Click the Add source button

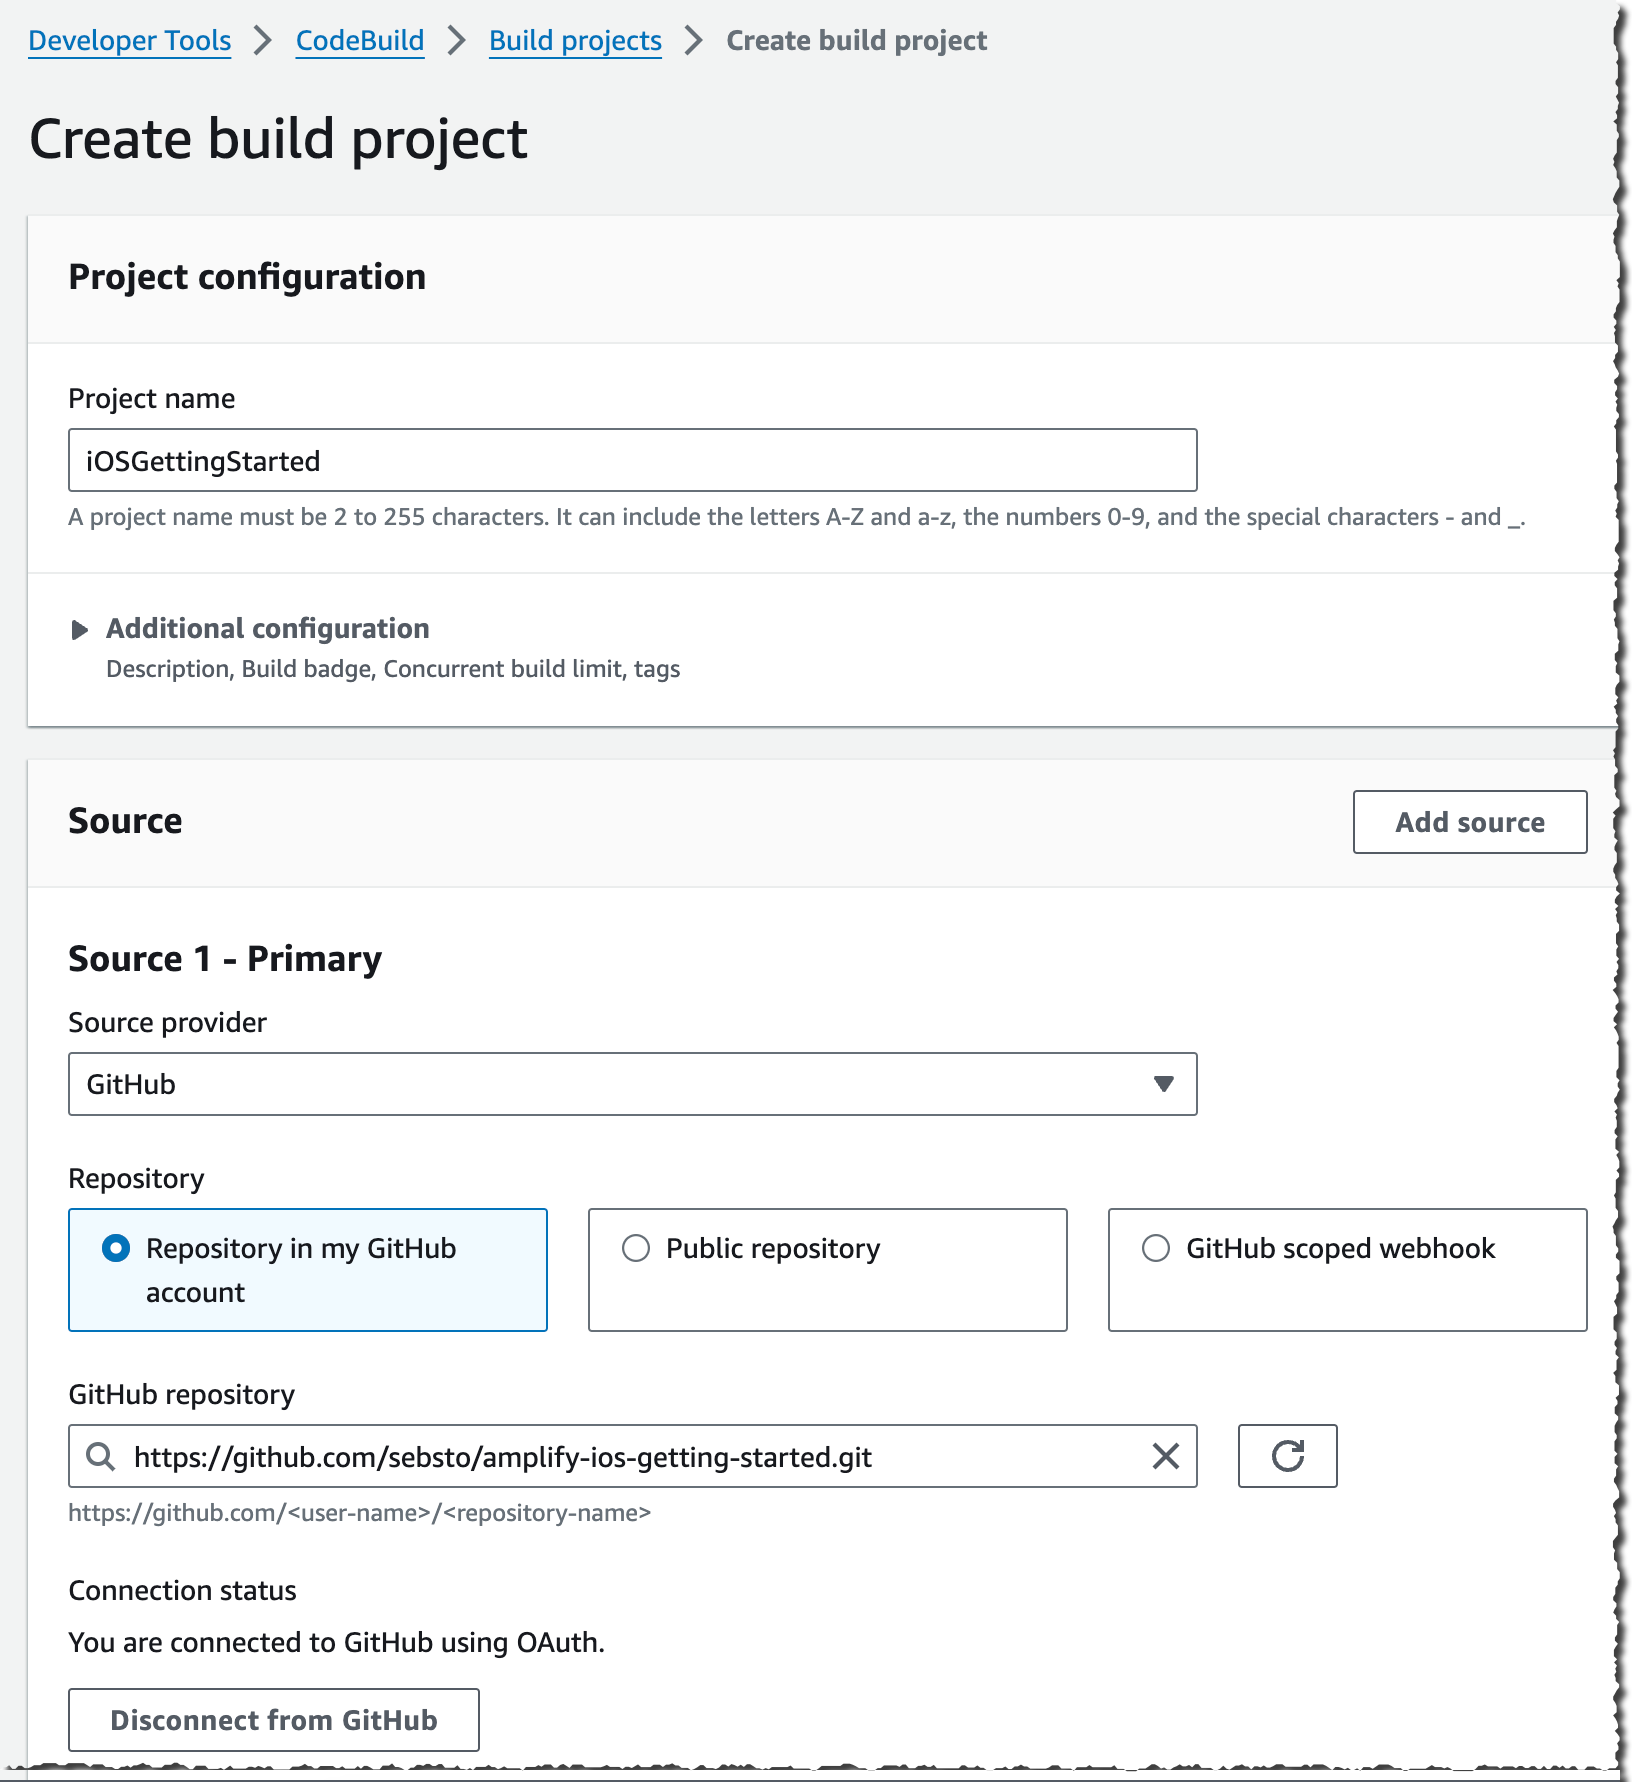point(1470,822)
